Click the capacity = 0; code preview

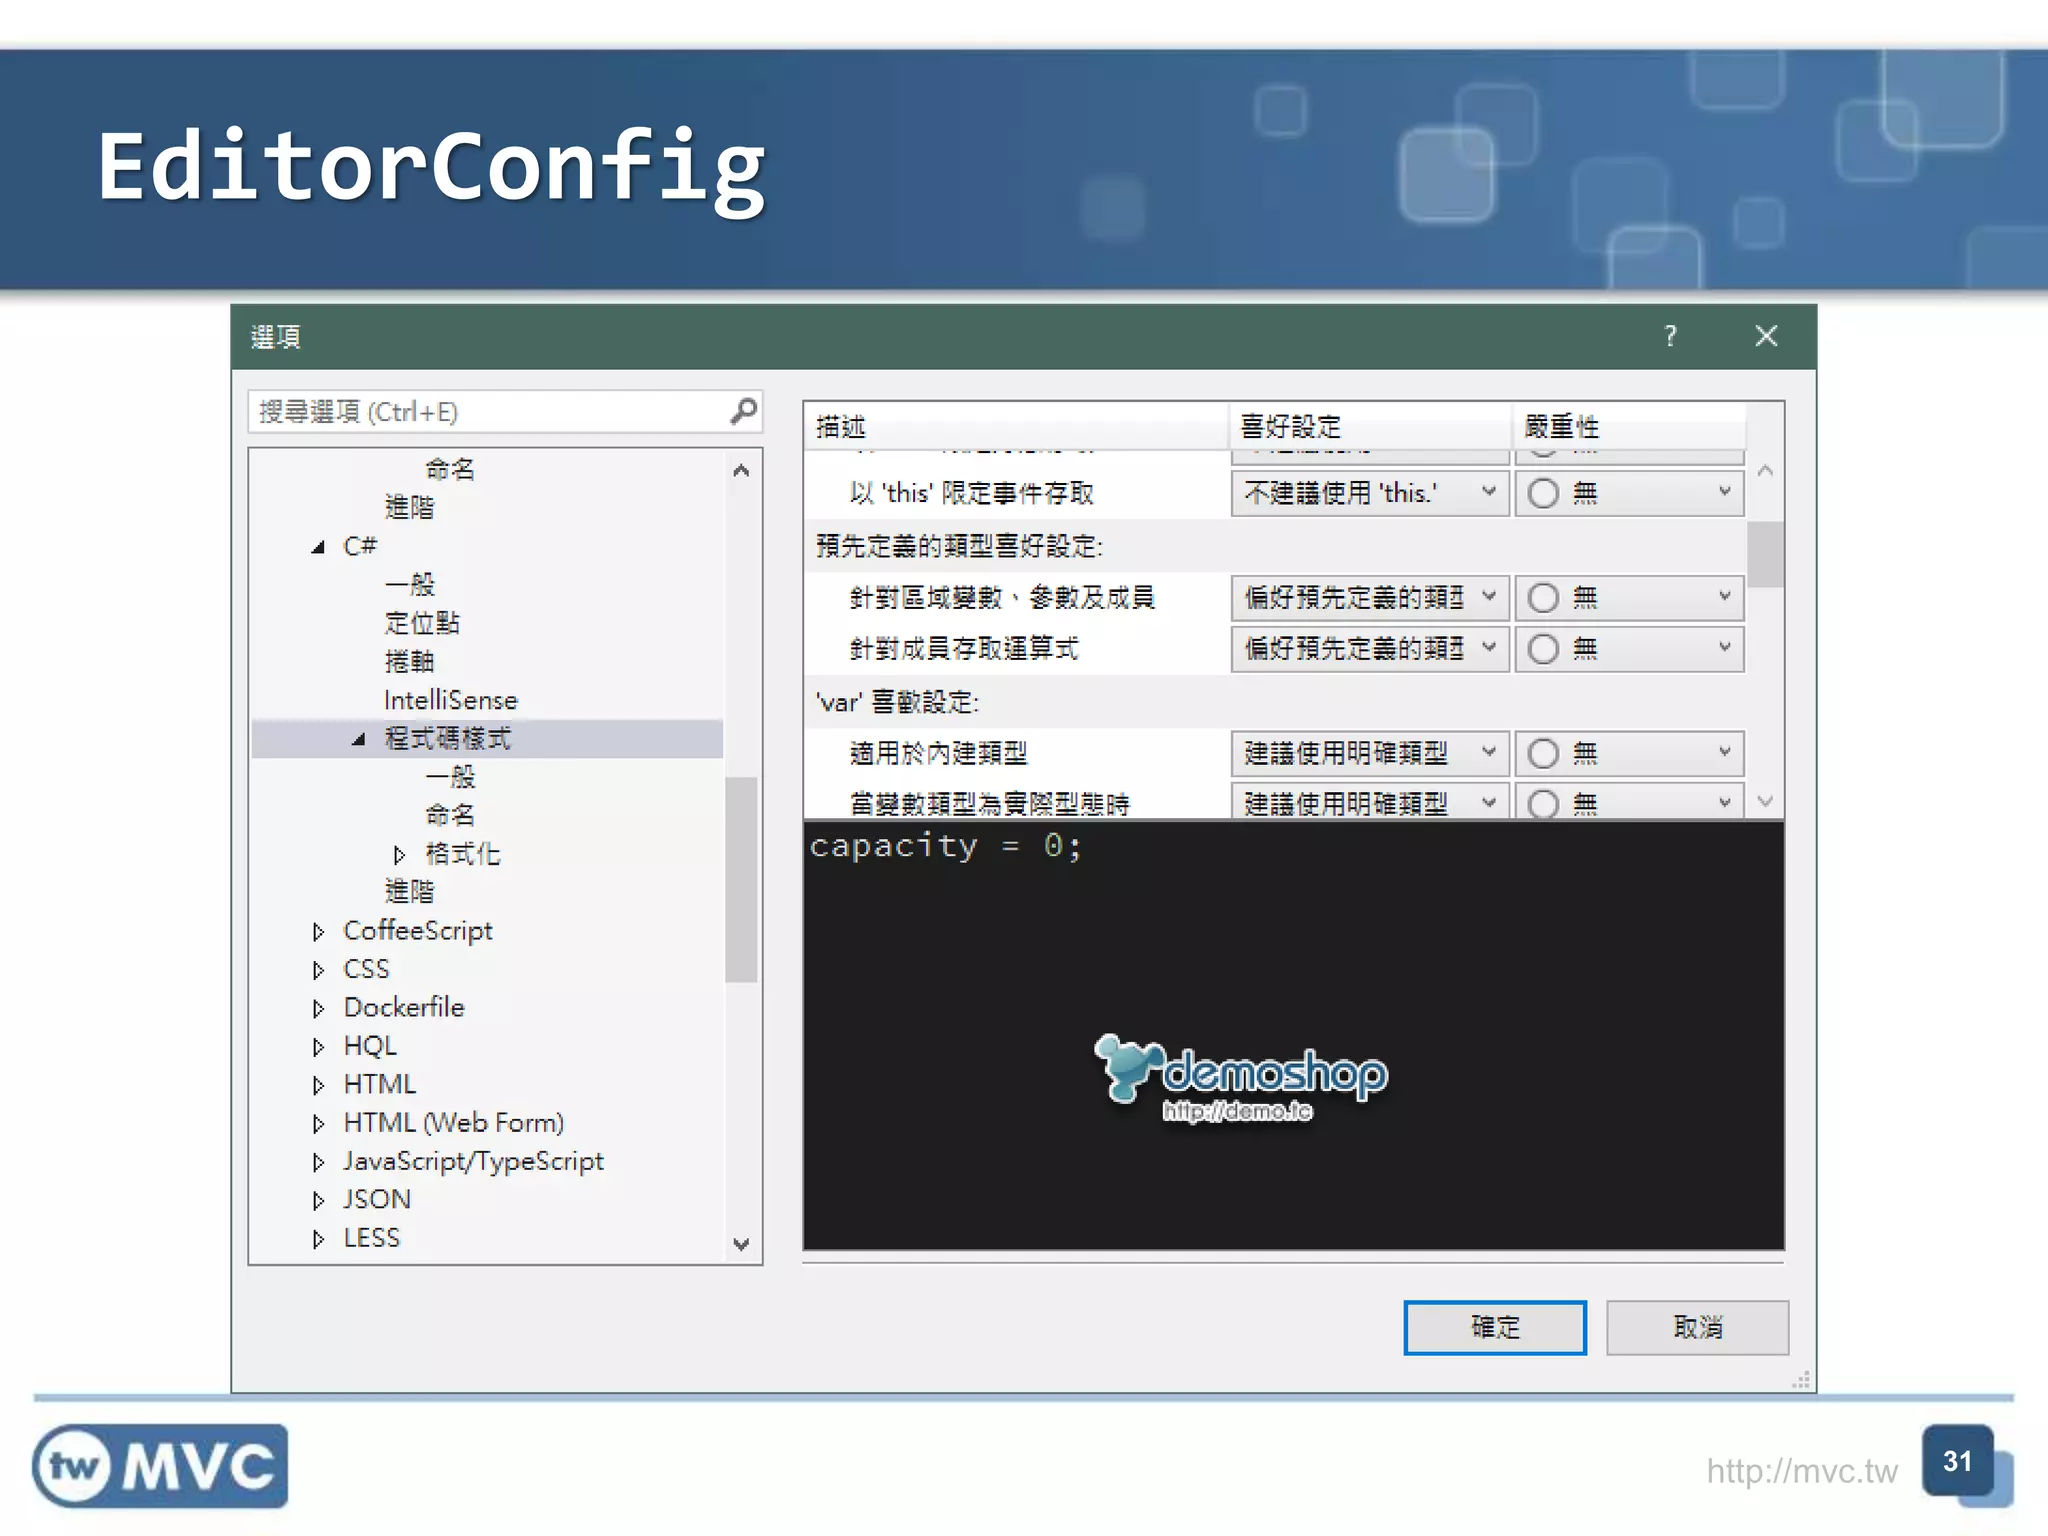pos(945,847)
